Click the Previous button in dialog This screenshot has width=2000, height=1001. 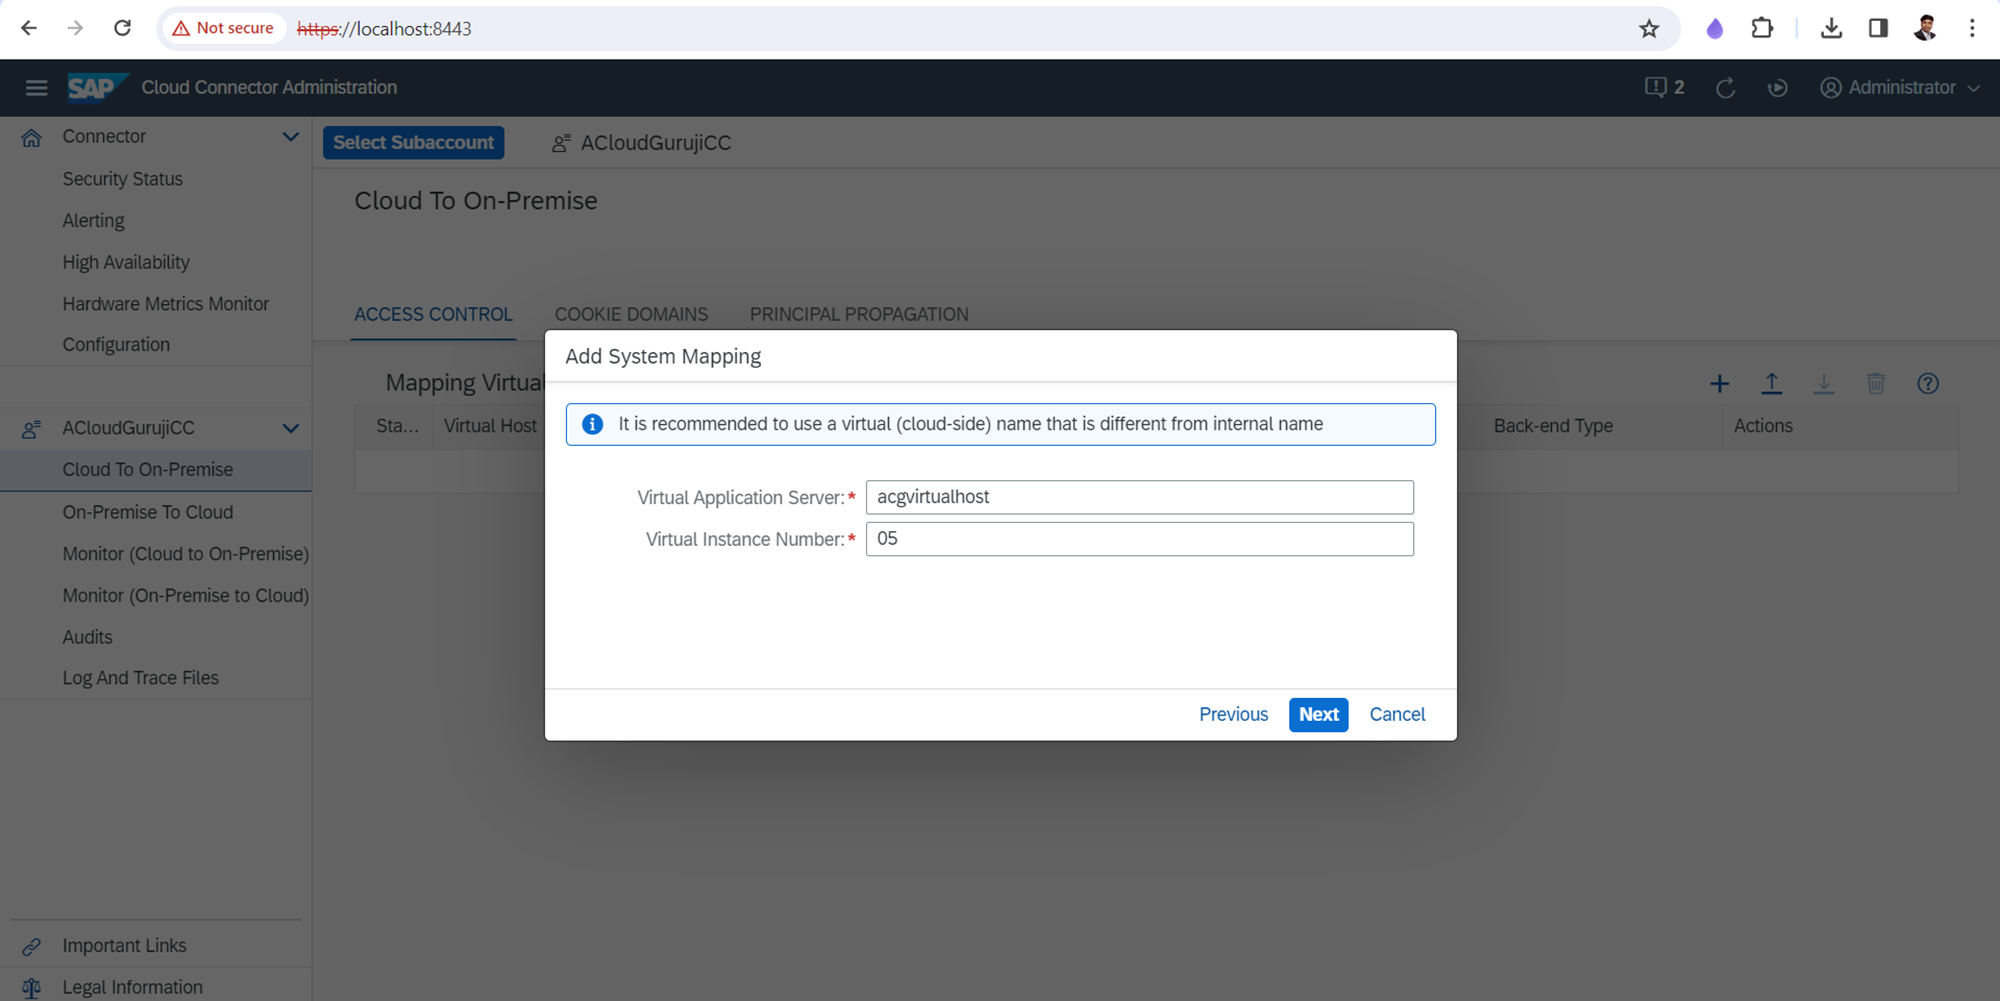(x=1233, y=714)
